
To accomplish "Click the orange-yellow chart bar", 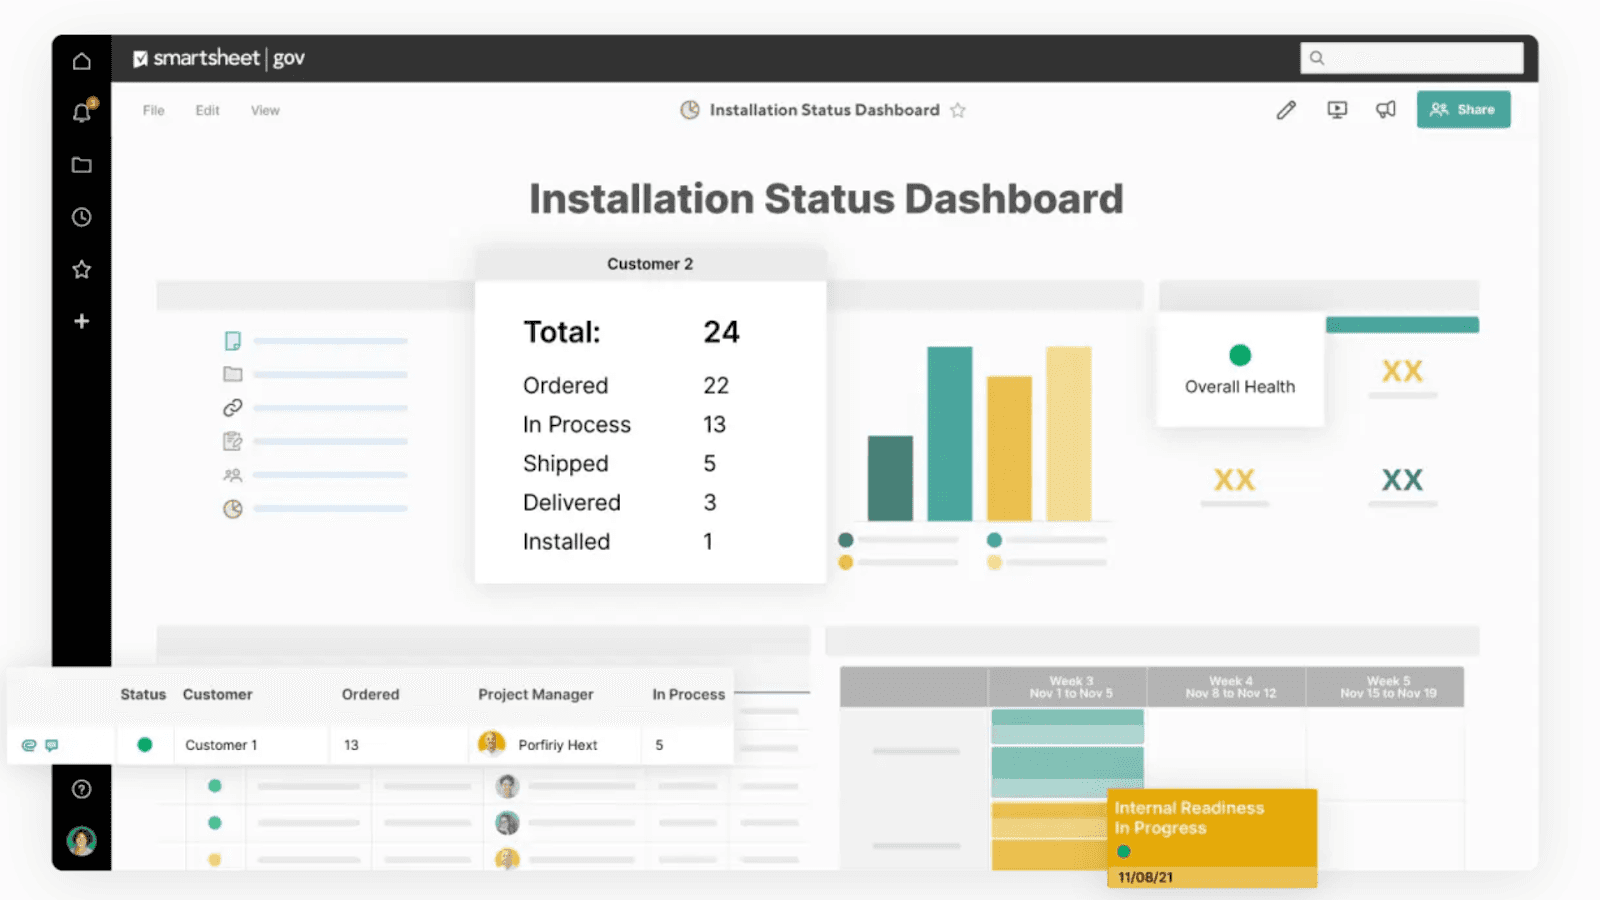I will pos(1009,448).
